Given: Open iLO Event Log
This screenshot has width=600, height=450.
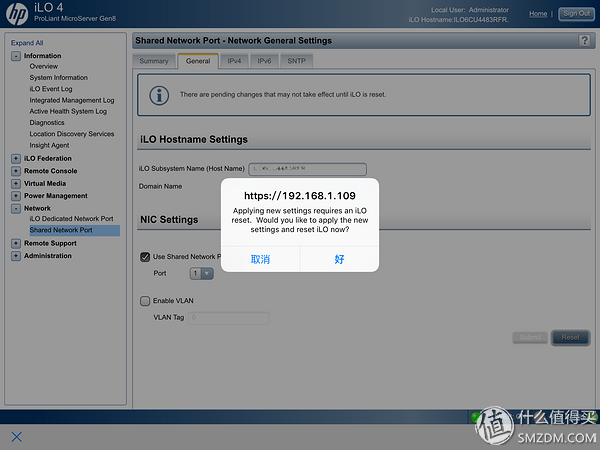Looking at the screenshot, I should click(x=51, y=89).
